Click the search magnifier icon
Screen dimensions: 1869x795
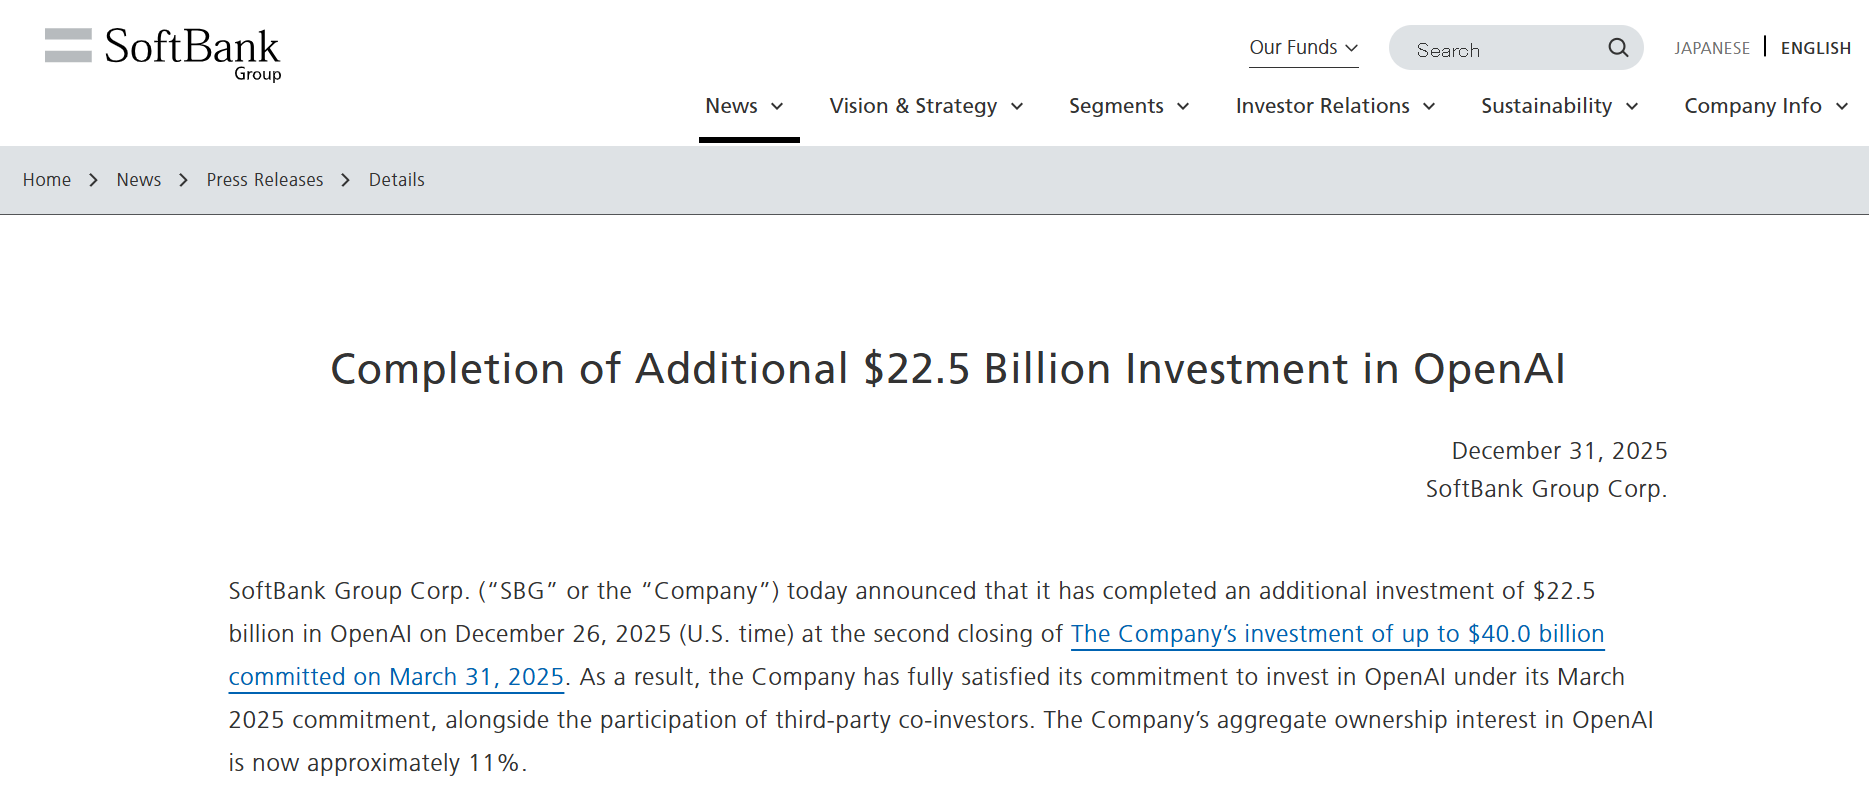point(1617,48)
